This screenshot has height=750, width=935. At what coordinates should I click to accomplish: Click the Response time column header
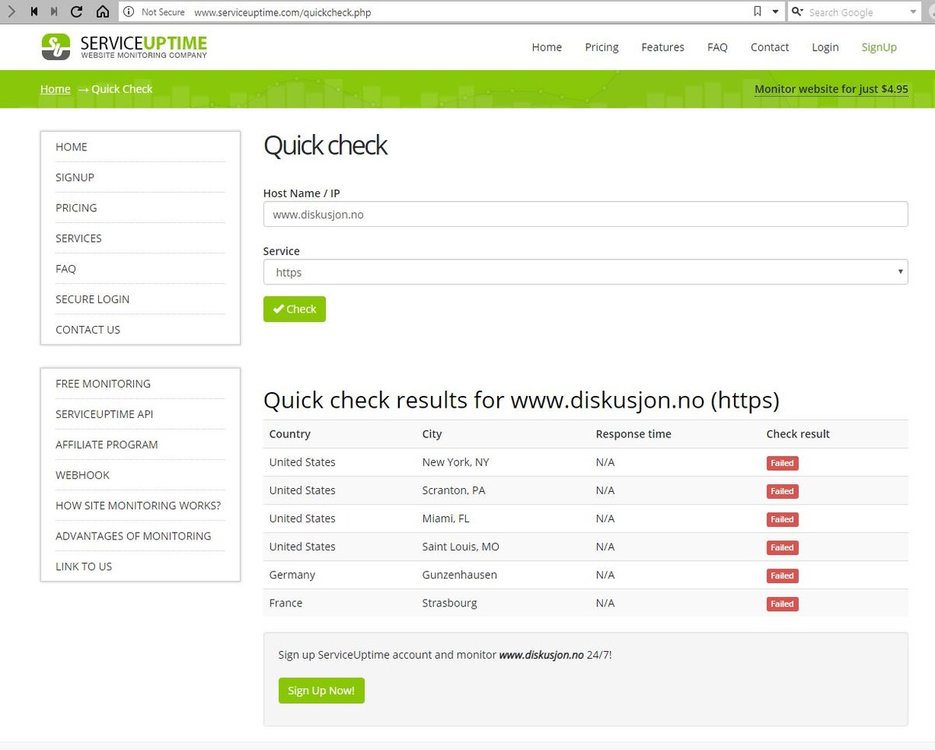coord(633,433)
